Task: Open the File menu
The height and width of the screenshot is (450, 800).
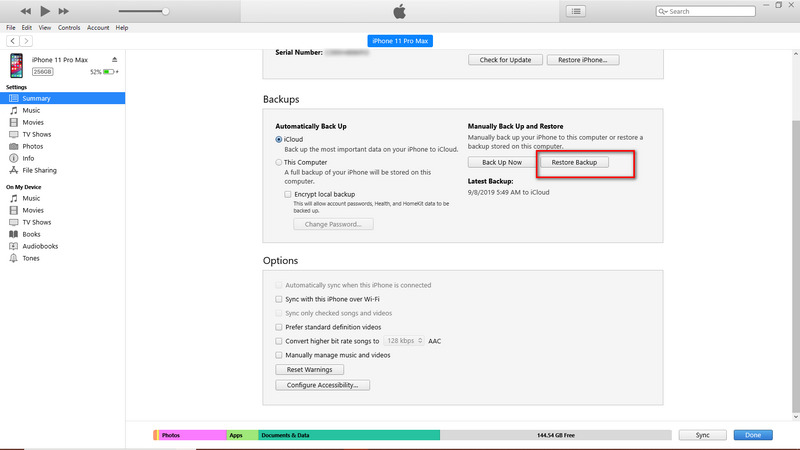Action: (x=11, y=28)
